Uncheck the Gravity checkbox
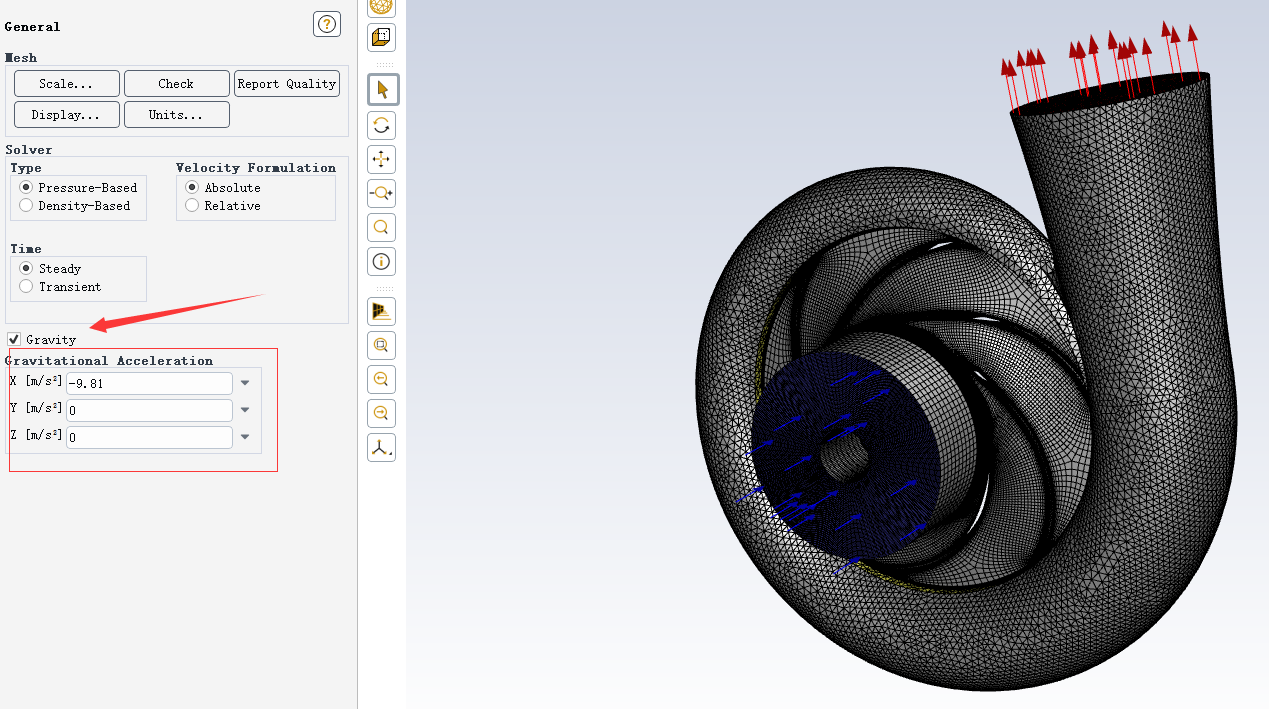This screenshot has width=1269, height=709. 14,340
